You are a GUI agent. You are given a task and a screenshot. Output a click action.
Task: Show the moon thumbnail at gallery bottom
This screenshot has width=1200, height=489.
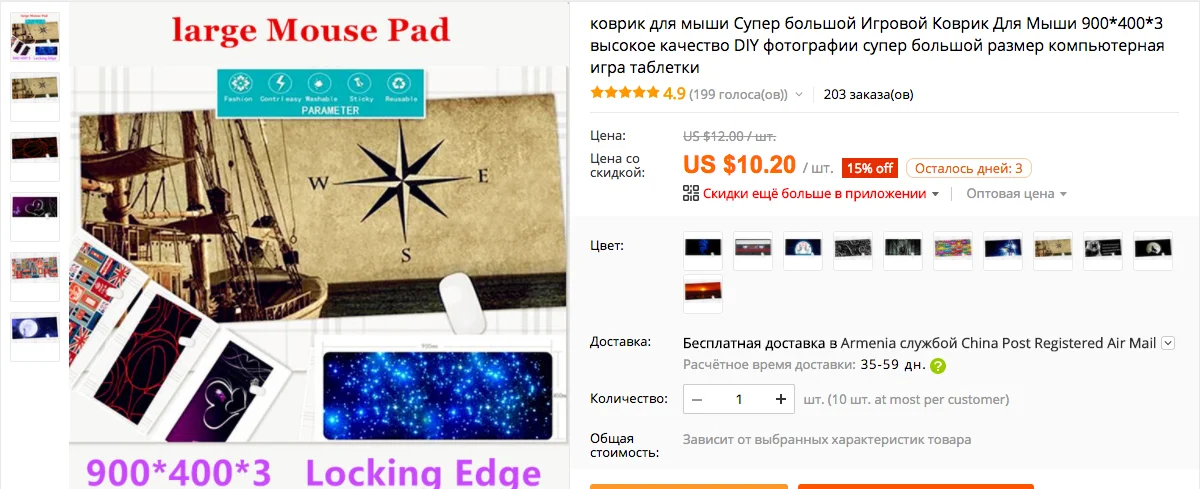(x=35, y=337)
